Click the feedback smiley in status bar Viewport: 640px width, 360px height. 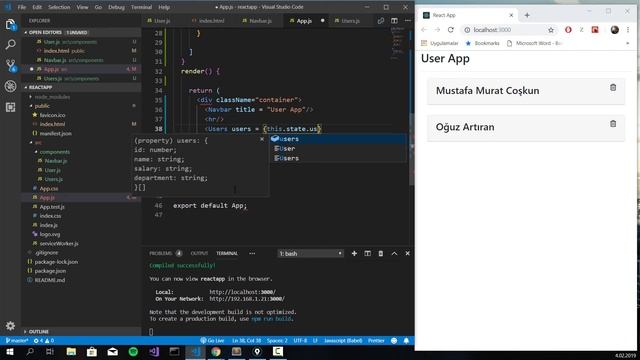(x=394, y=340)
